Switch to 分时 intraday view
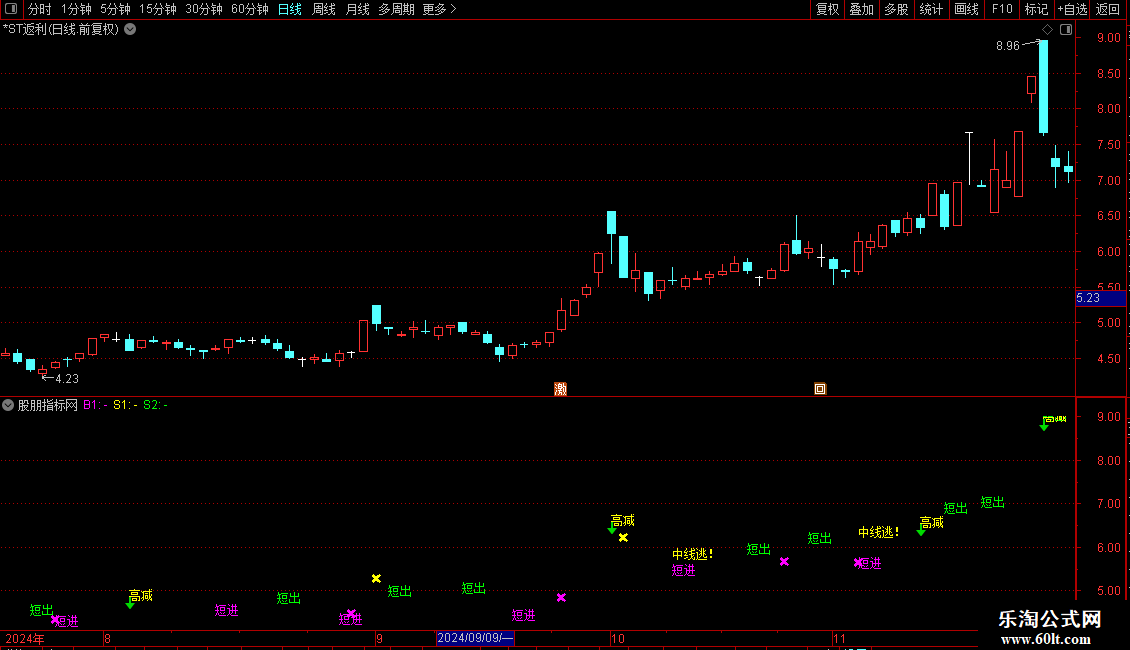This screenshot has height=650, width=1130. (40, 9)
